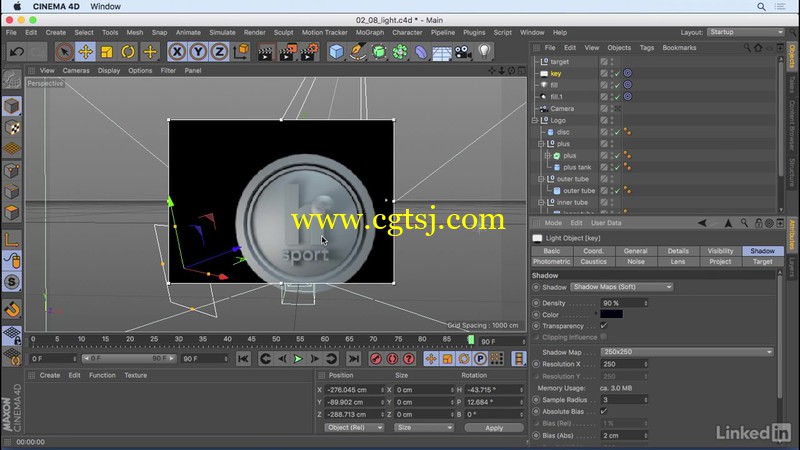The width and height of the screenshot is (800, 450).
Task: Collapse the Logo group
Action: pyautogui.click(x=535, y=120)
